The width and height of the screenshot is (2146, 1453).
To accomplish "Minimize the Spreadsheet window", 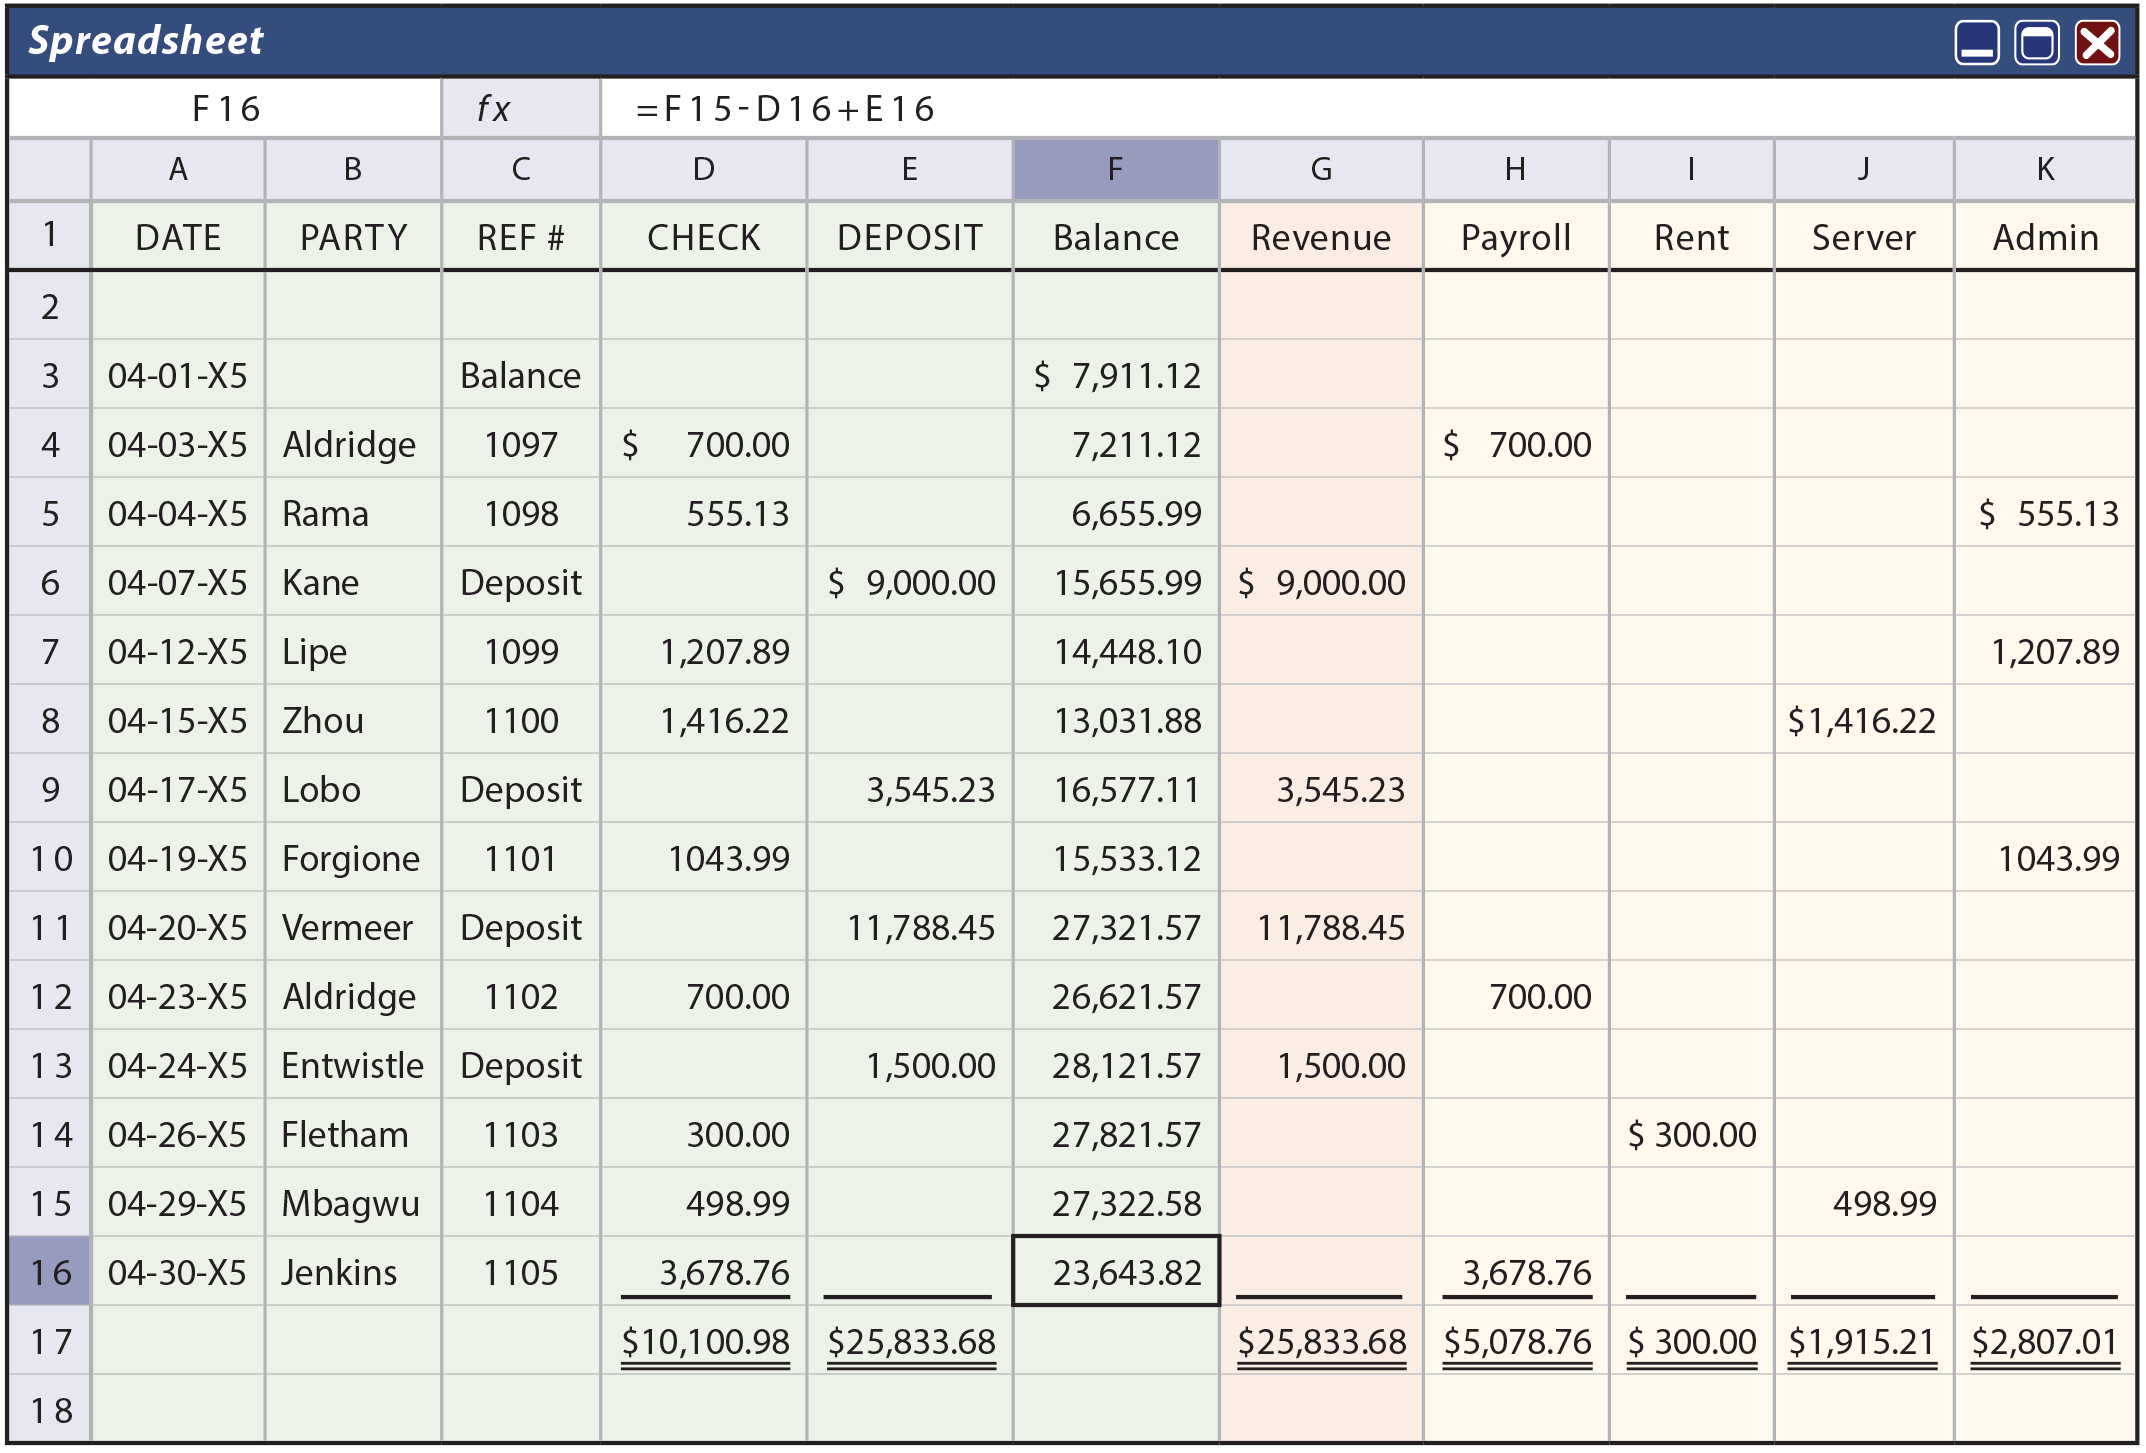I will pos(1976,43).
